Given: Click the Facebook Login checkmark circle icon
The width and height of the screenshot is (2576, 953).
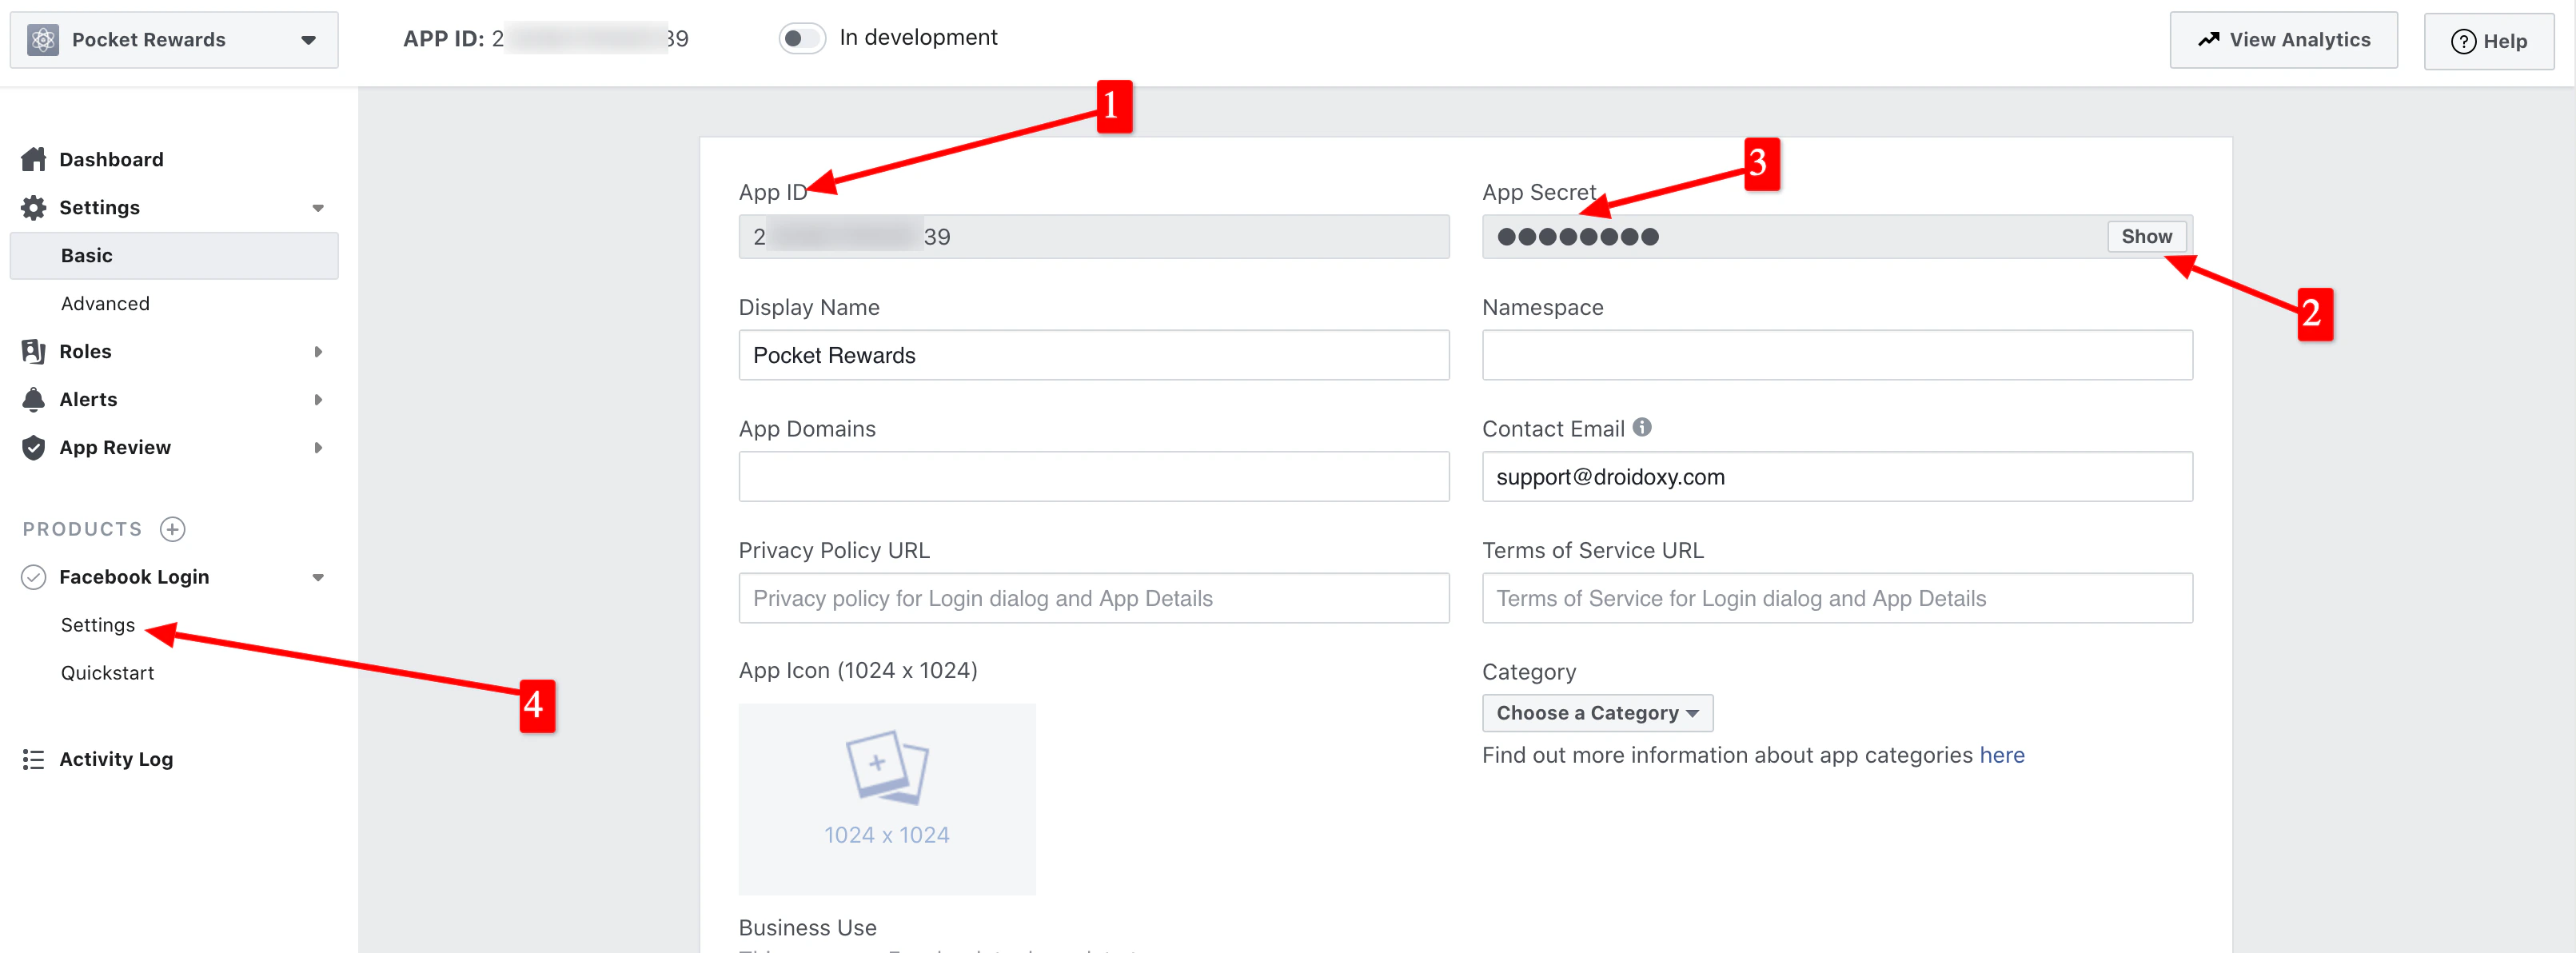Looking at the screenshot, I should click(34, 577).
